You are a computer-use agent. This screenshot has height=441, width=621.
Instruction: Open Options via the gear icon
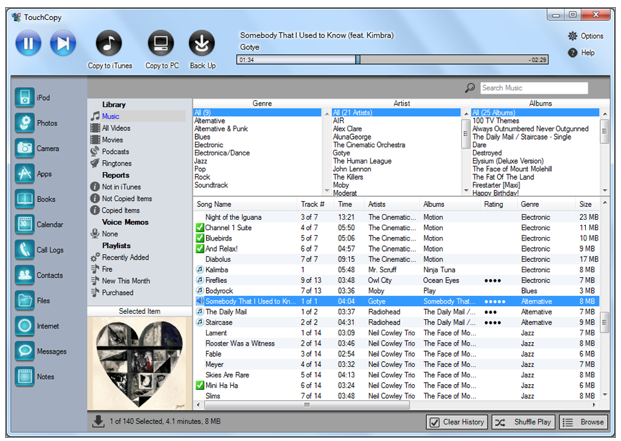[572, 36]
